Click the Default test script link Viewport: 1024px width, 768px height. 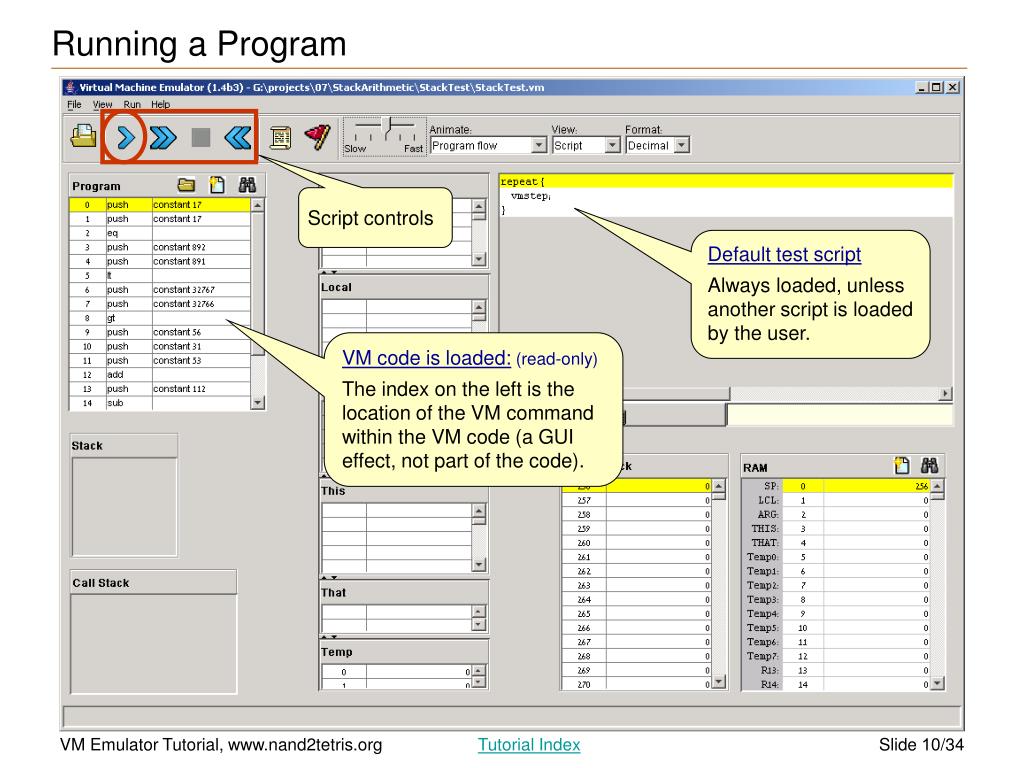[x=784, y=254]
